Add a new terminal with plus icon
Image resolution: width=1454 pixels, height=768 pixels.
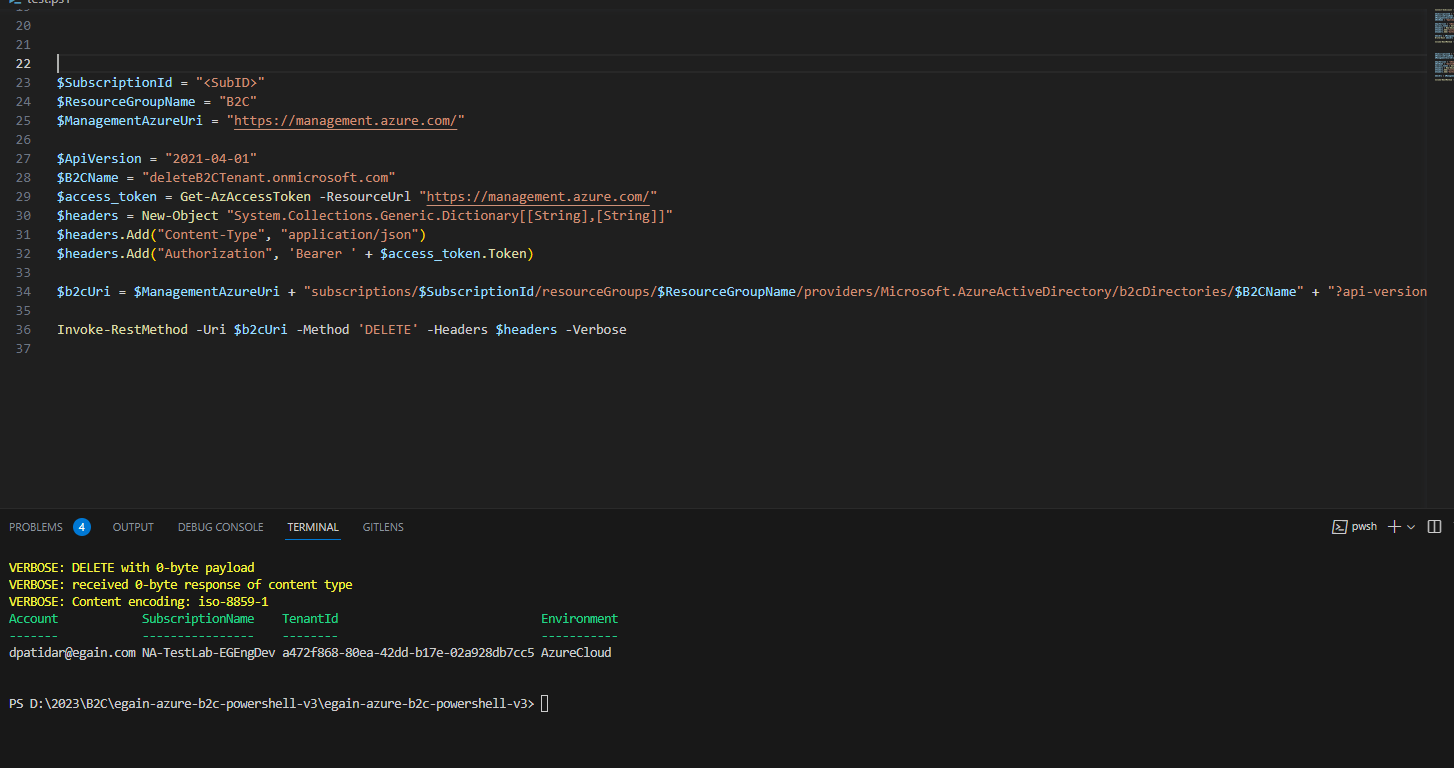[x=1394, y=527]
